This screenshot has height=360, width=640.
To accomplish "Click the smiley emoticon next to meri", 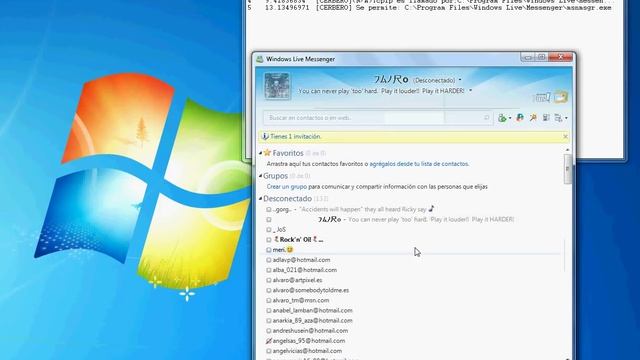I will 290,249.
